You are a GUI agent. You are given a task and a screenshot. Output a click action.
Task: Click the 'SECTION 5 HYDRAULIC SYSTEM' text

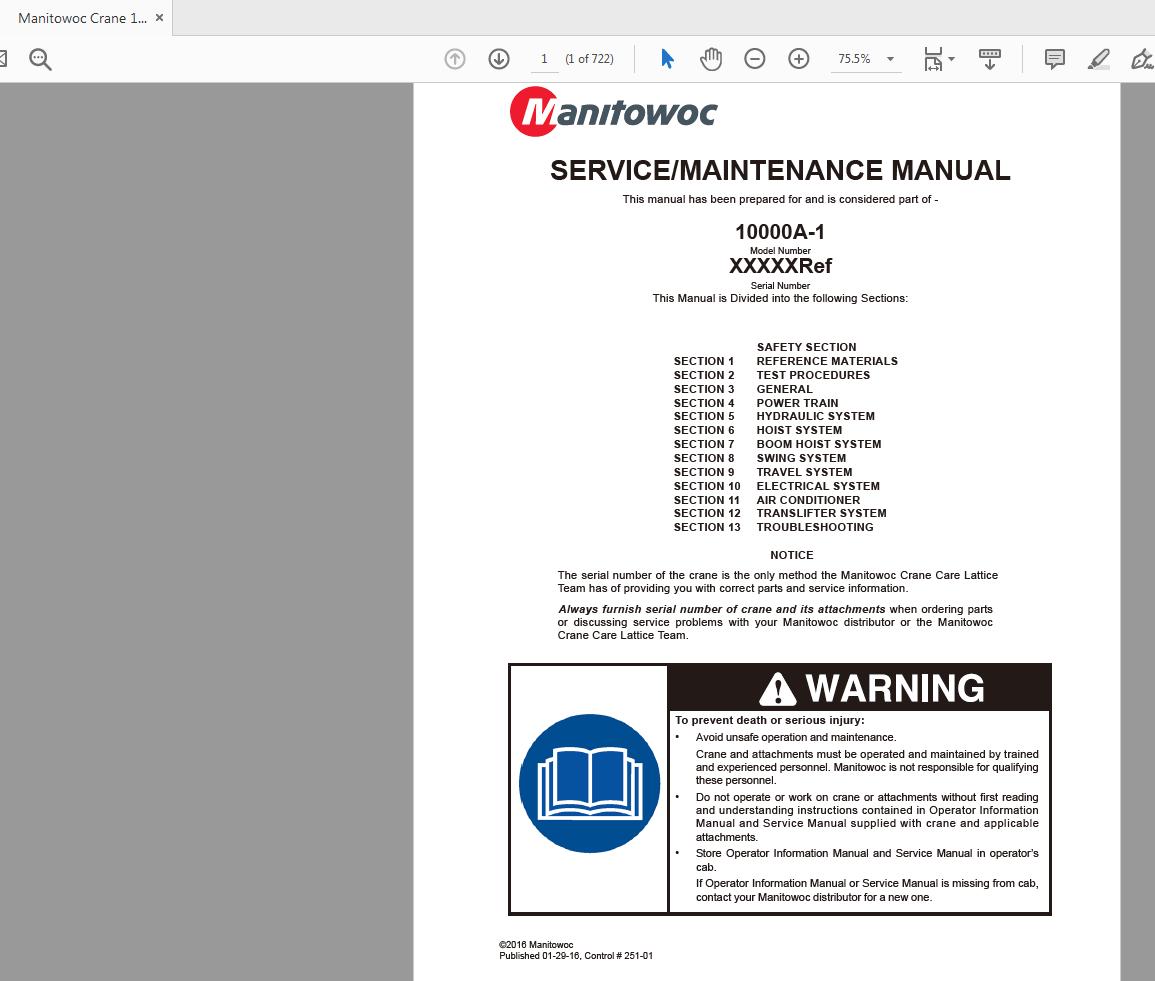[x=774, y=416]
